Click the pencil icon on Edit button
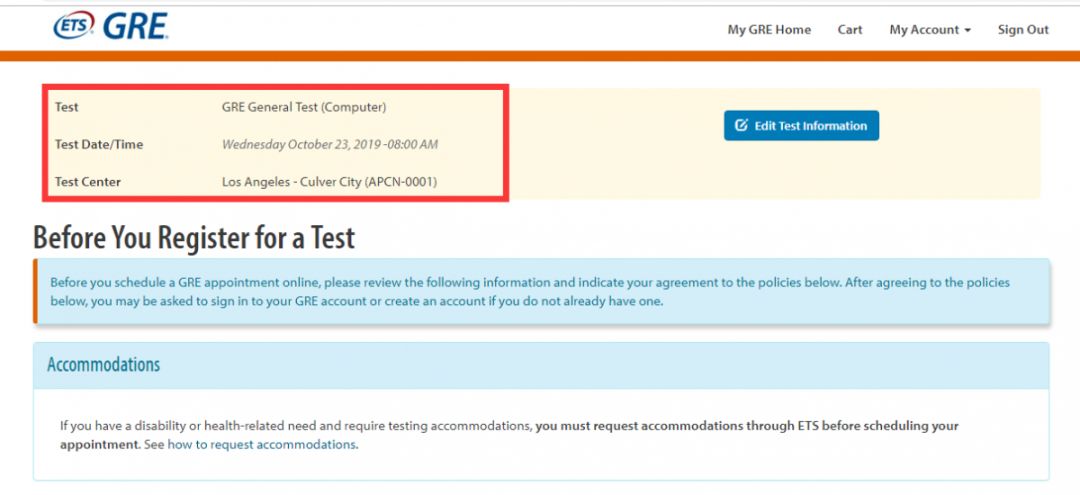The height and width of the screenshot is (495, 1080). 741,125
